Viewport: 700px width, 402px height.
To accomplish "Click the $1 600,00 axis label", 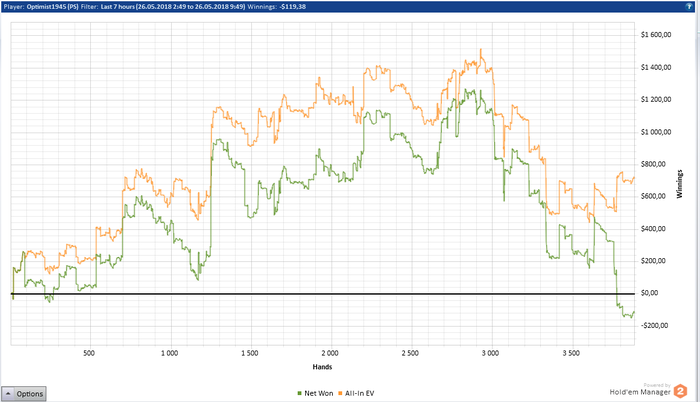I will (x=656, y=35).
